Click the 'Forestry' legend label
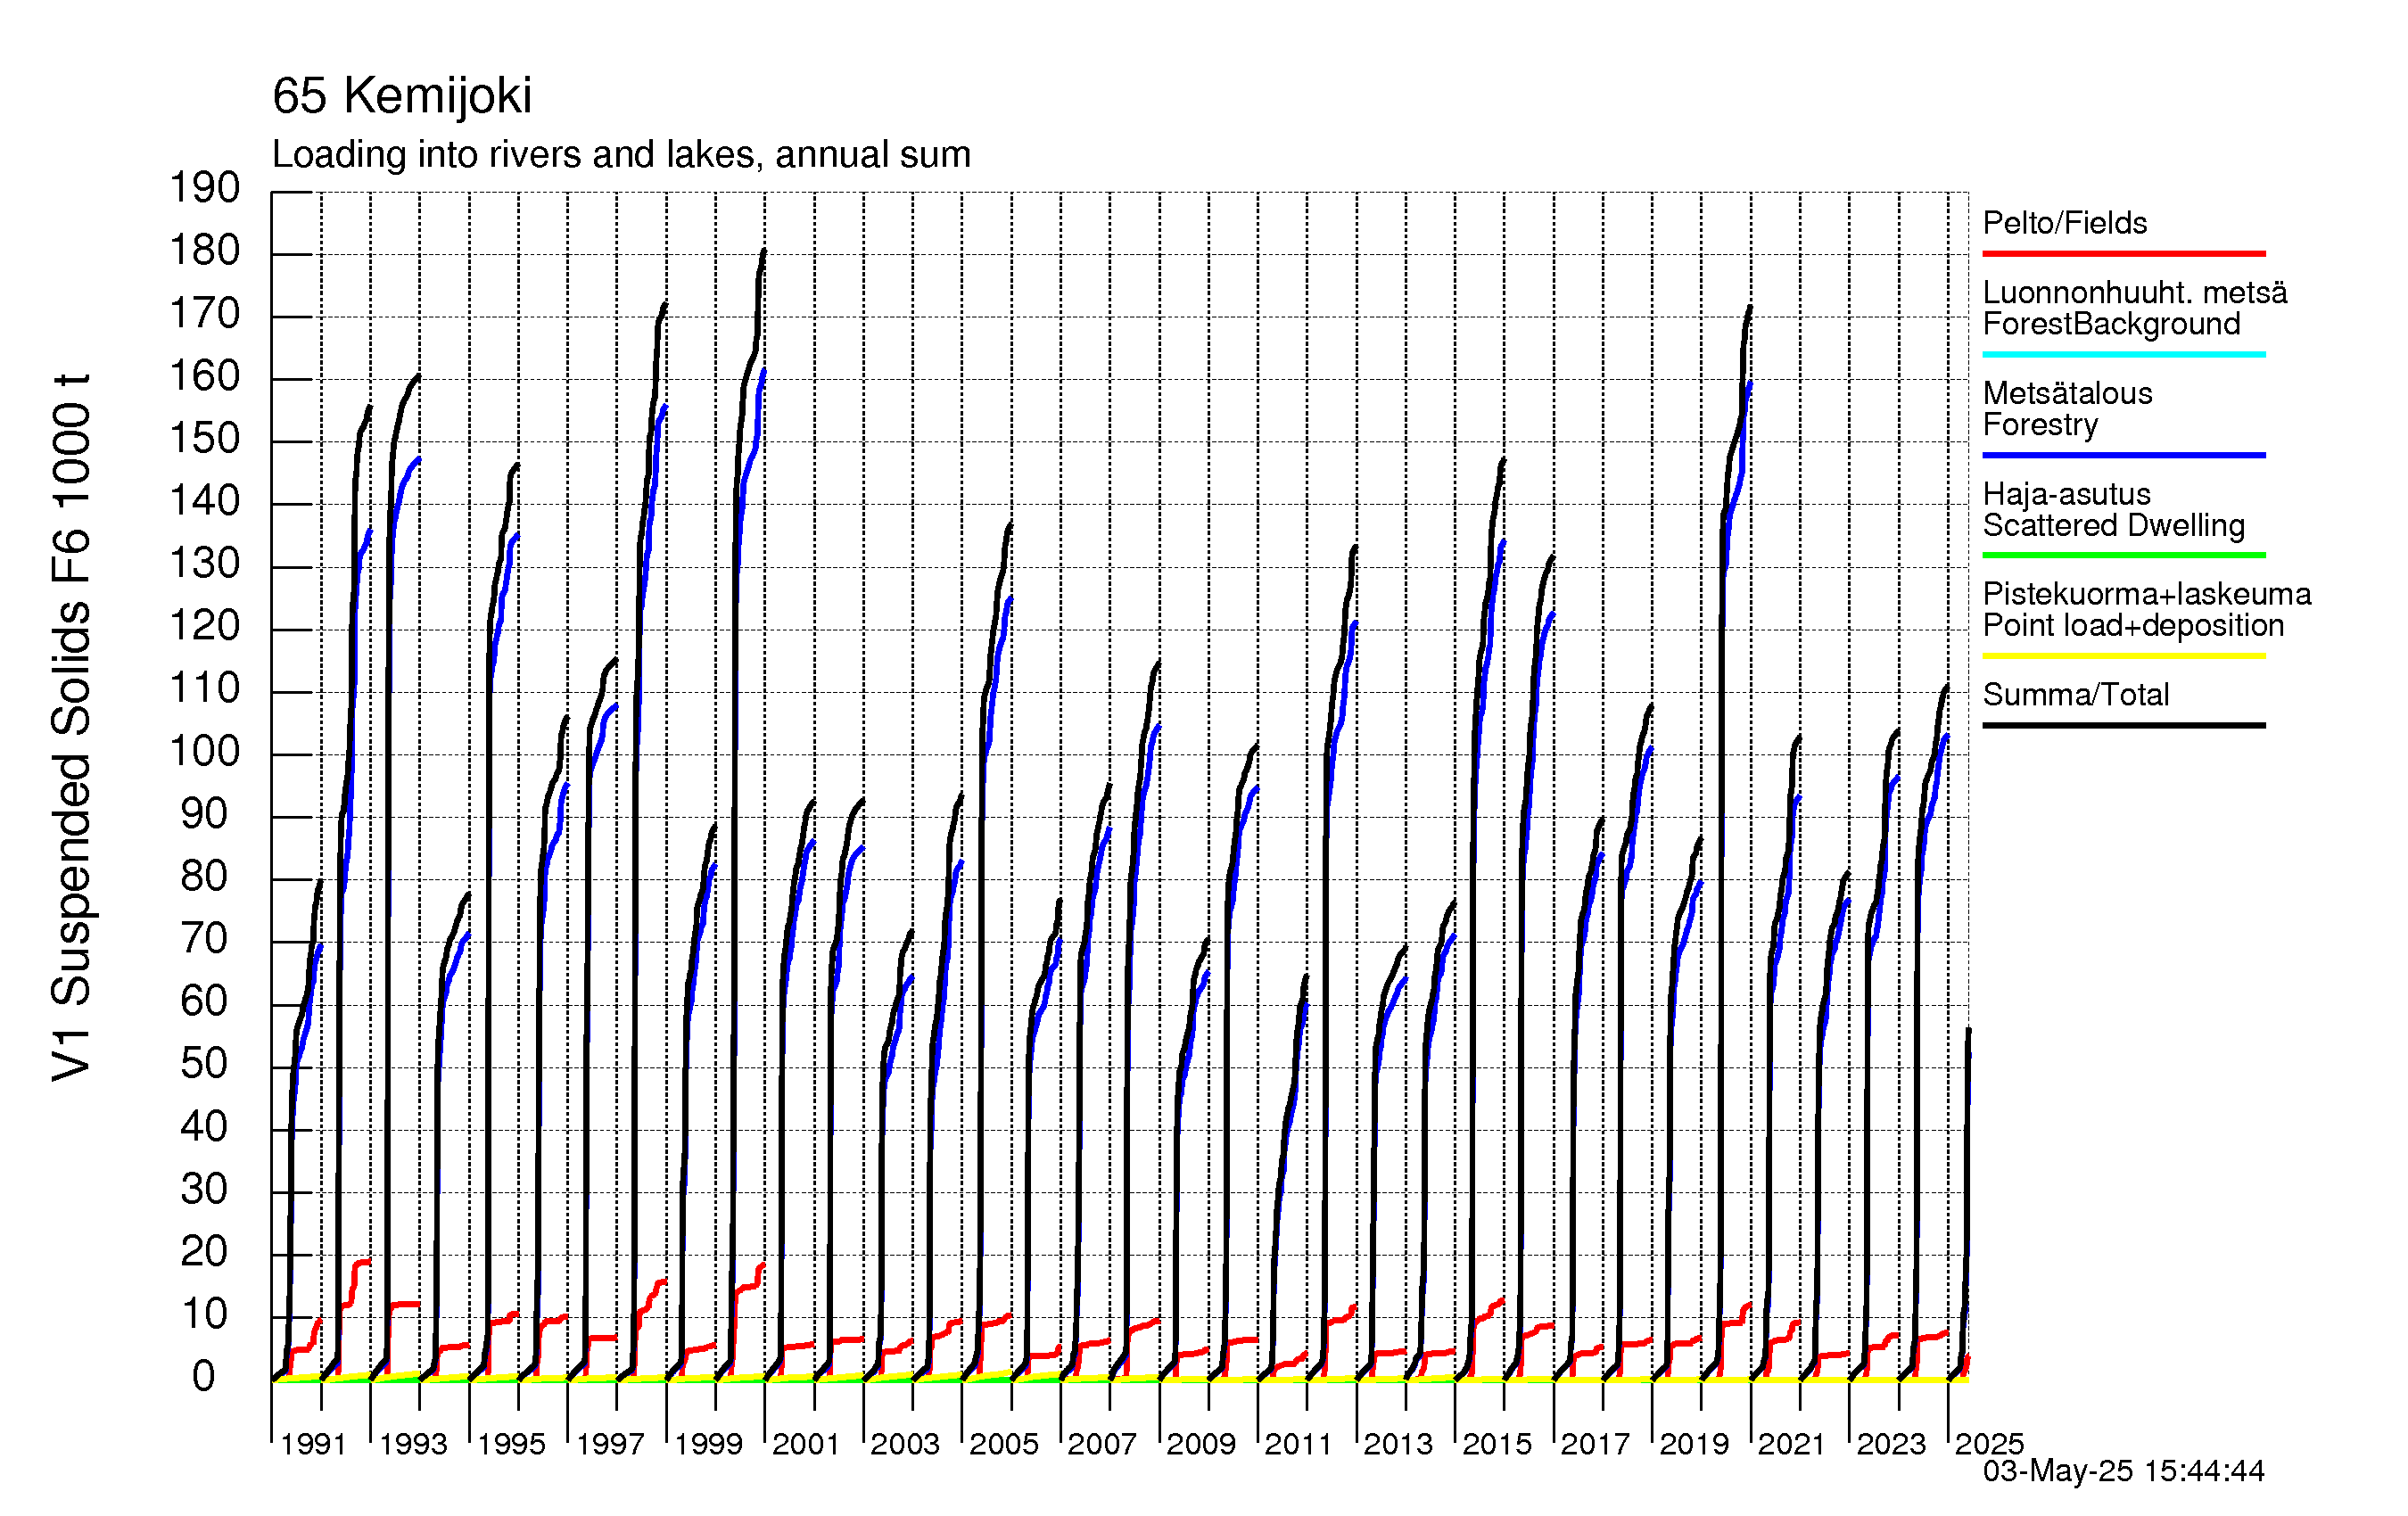Screen dimensions: 2408x1516 2040,425
